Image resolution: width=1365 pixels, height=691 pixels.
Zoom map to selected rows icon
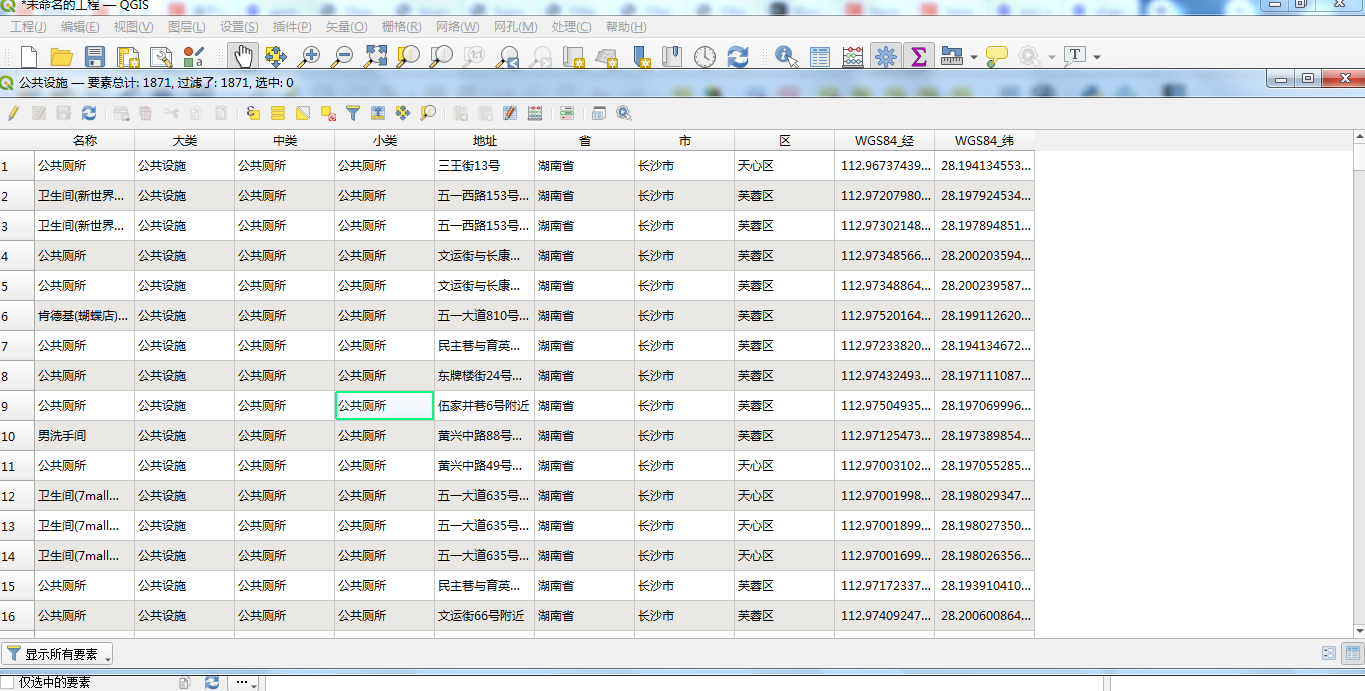(x=428, y=113)
